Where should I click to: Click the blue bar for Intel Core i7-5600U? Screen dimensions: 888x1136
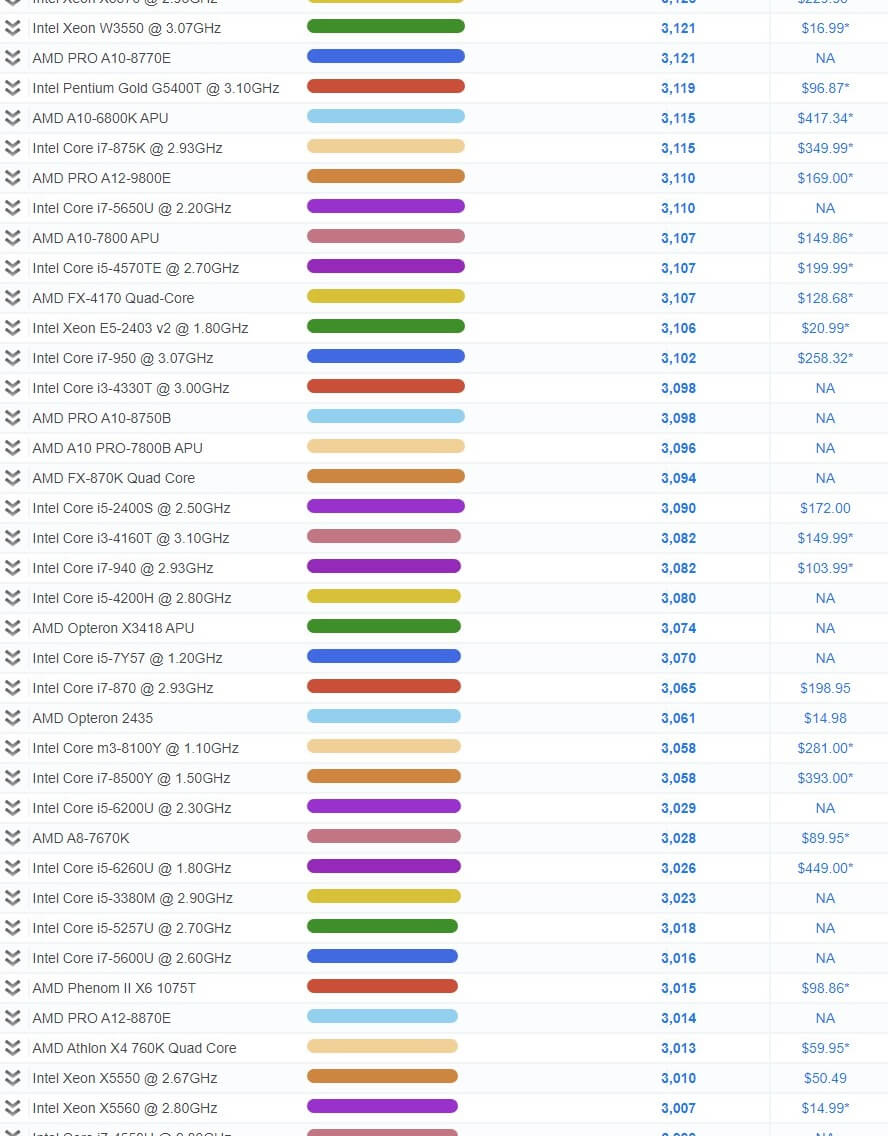tap(382, 956)
